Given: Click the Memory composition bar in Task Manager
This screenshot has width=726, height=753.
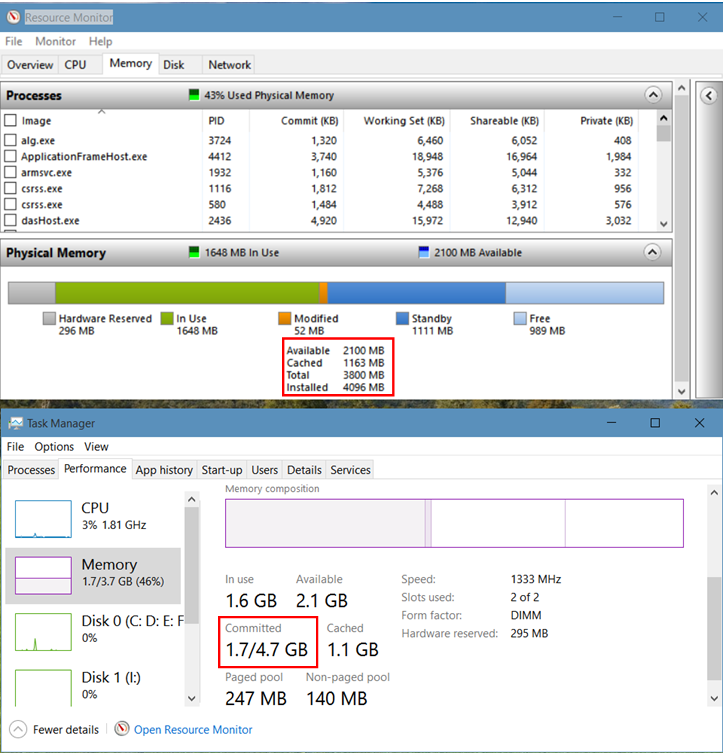Looking at the screenshot, I should coord(454,523).
